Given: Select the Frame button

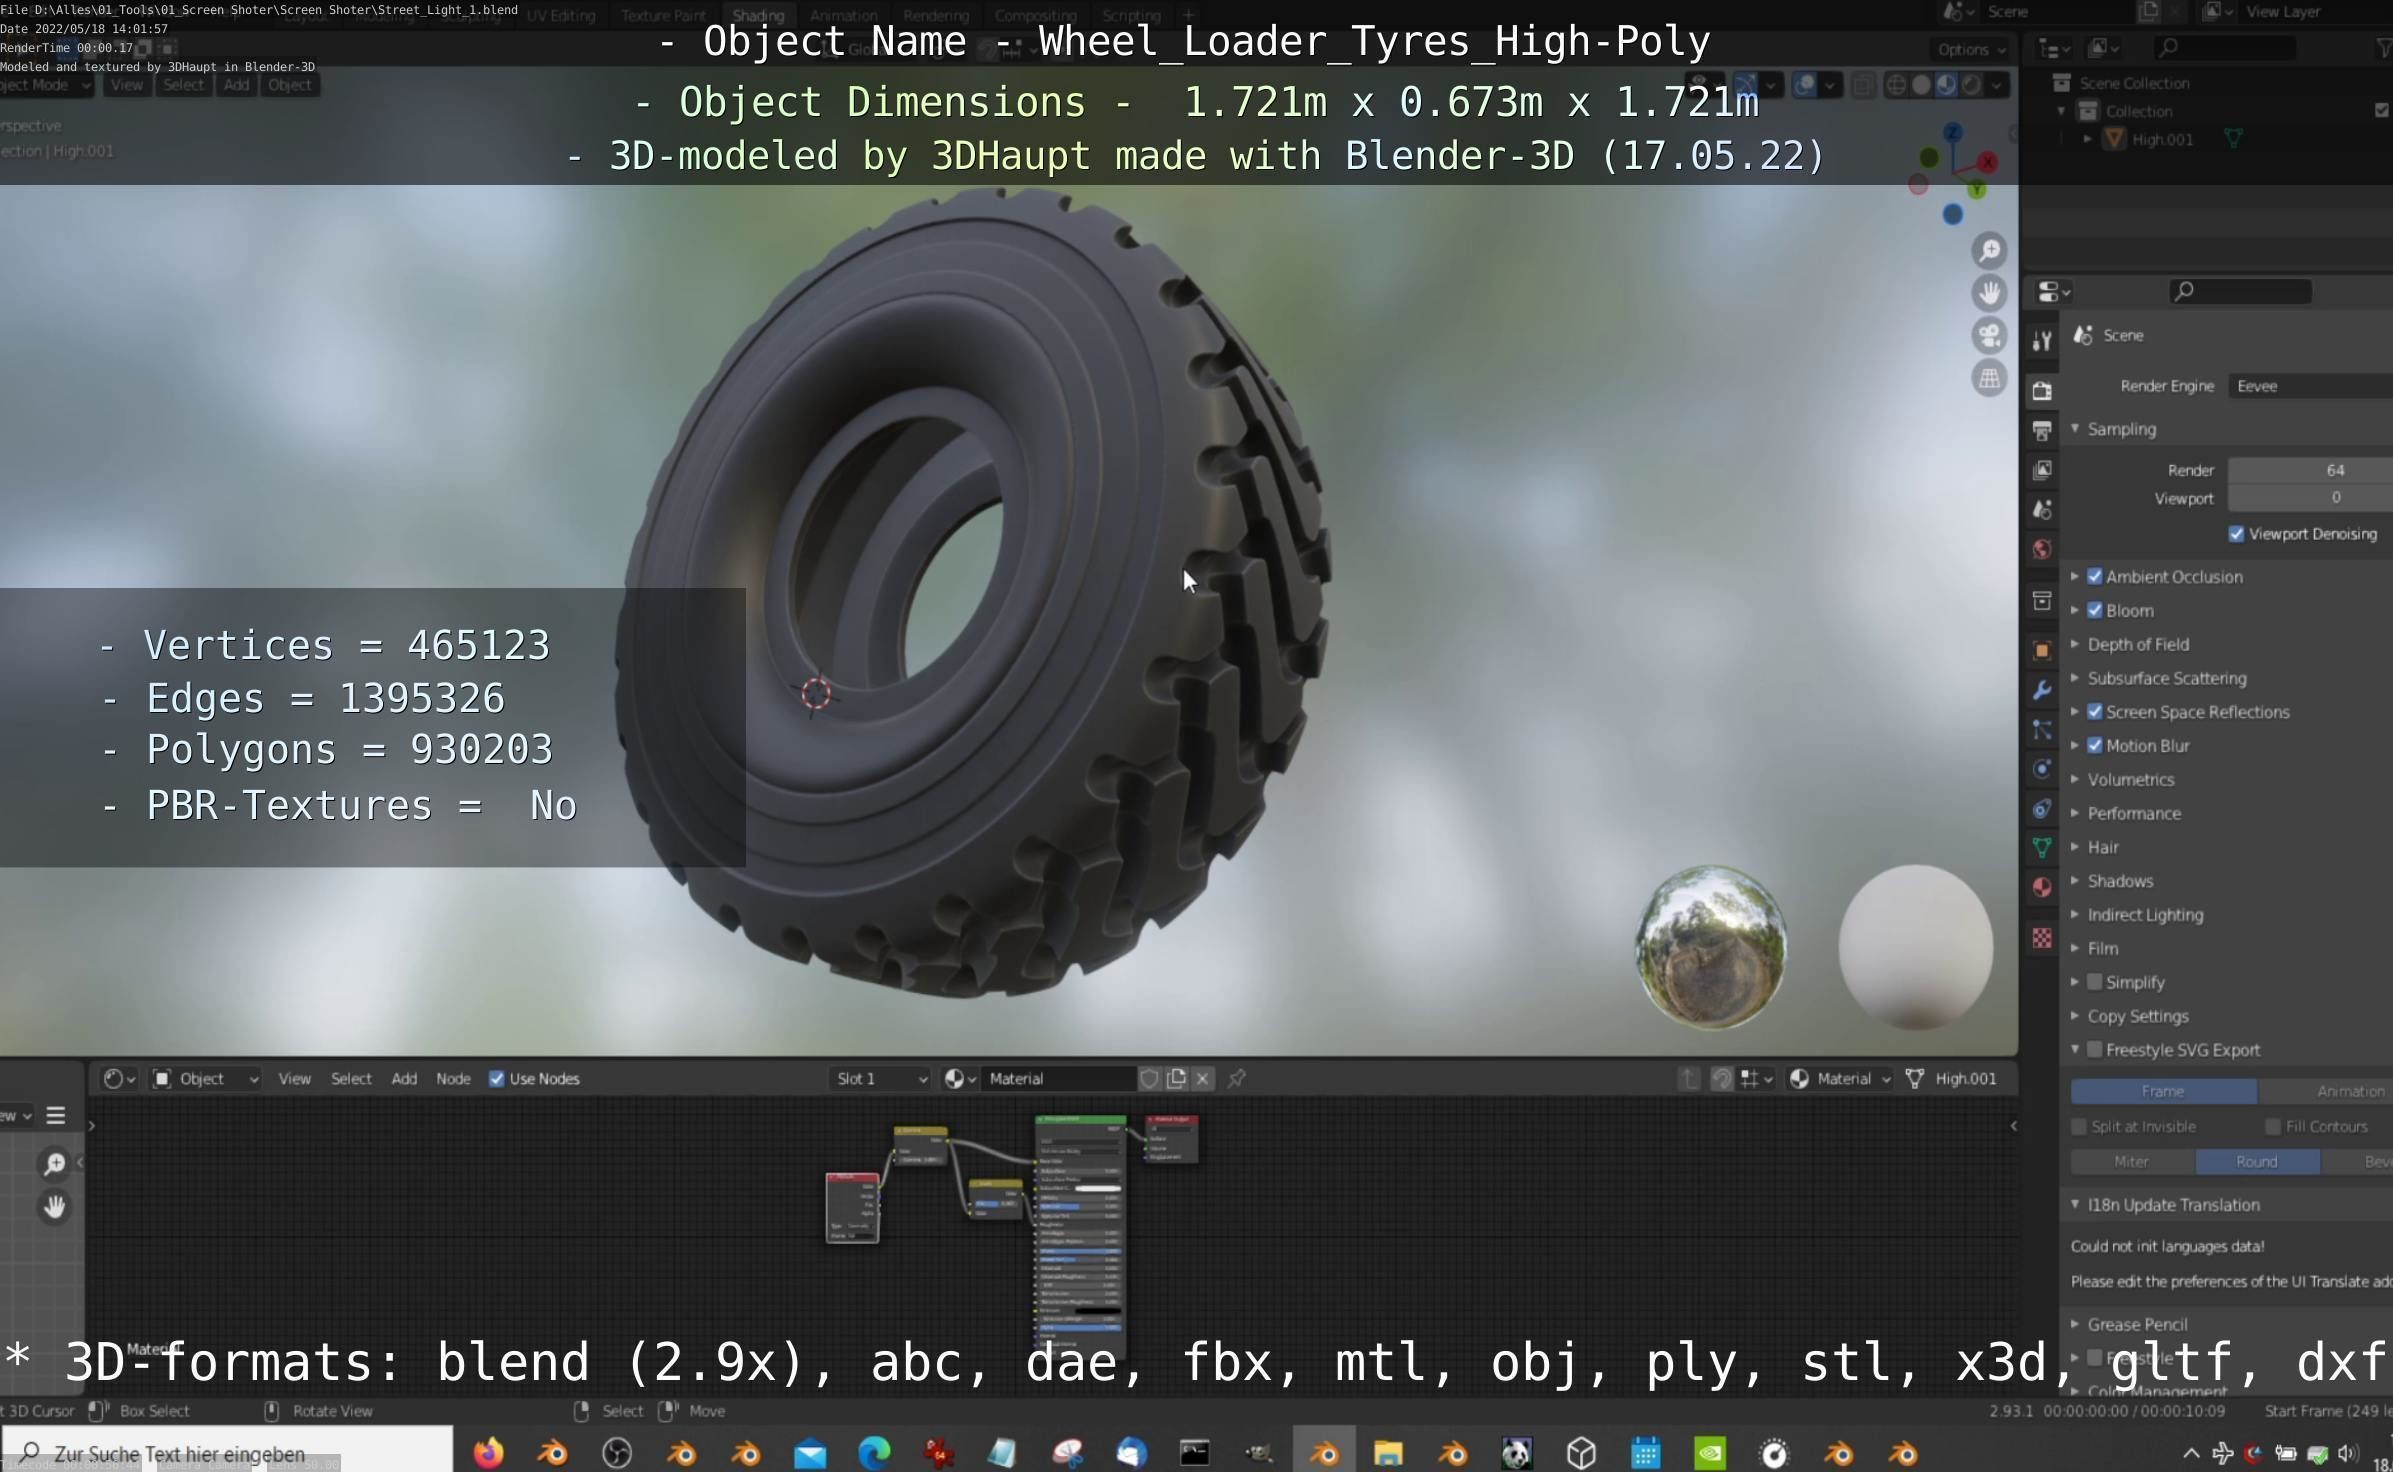Looking at the screenshot, I should coord(2162,1092).
